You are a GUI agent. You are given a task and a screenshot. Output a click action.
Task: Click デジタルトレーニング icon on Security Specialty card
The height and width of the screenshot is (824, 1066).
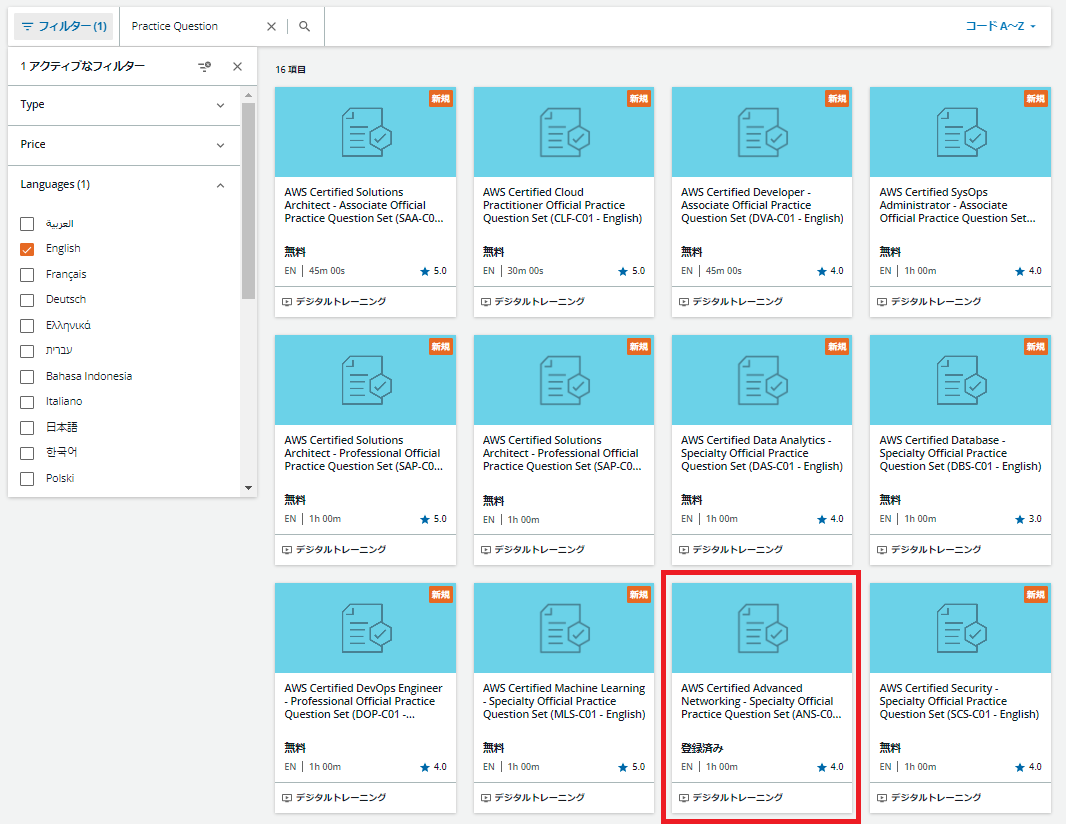882,798
